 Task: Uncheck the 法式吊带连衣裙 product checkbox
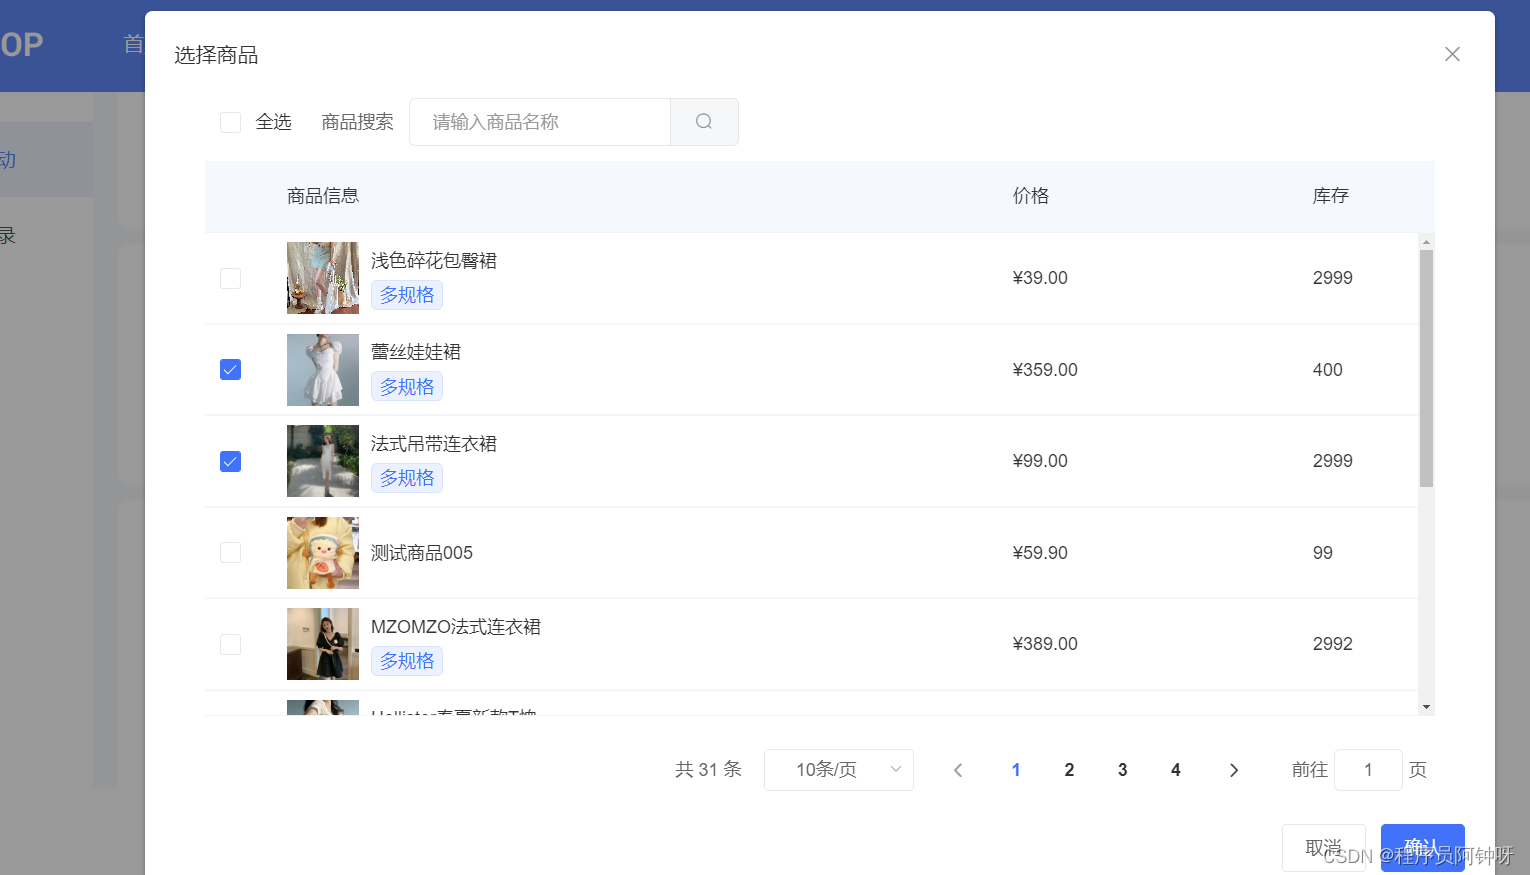(x=230, y=461)
